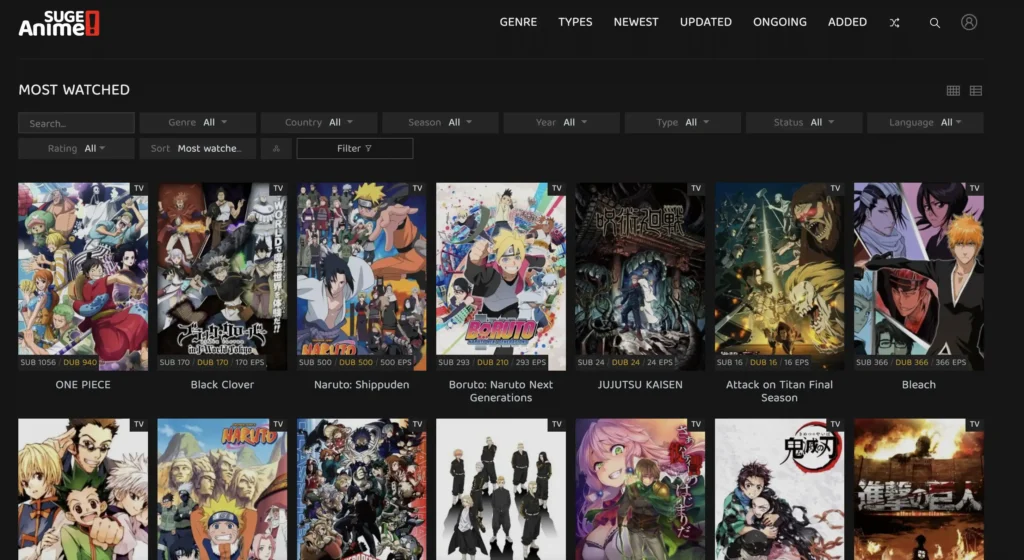The image size is (1024, 560).
Task: Click the random shuffle icon
Action: (894, 23)
